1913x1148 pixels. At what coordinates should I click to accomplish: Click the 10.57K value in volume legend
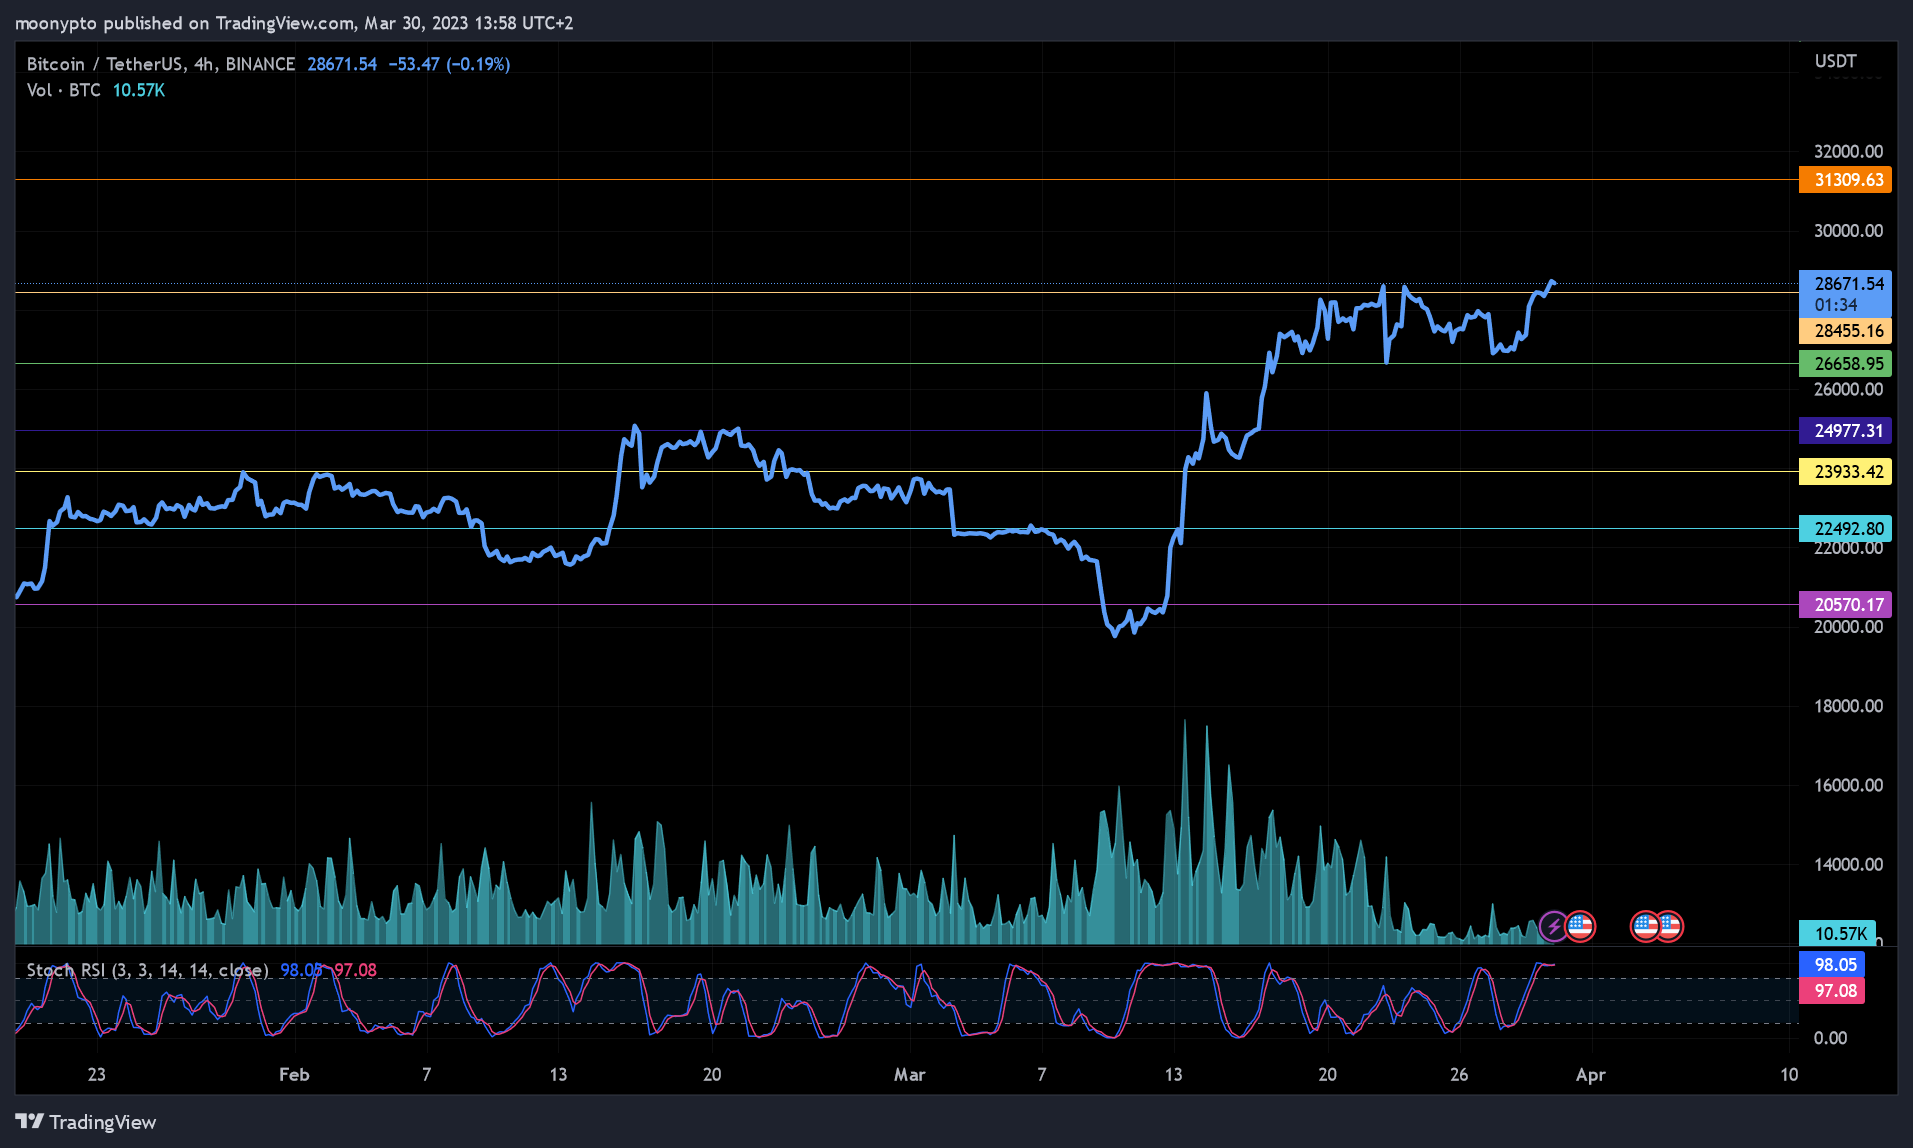pyautogui.click(x=139, y=90)
